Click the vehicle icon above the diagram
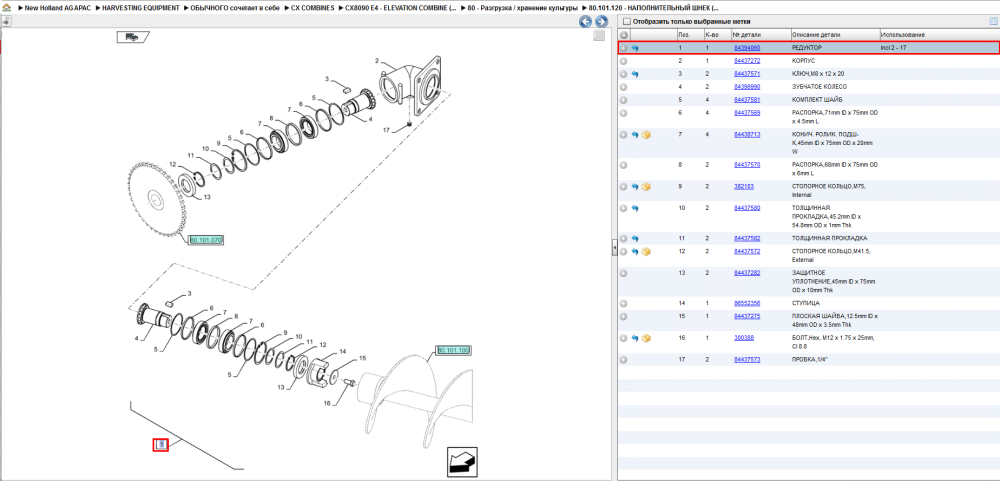 coord(133,37)
